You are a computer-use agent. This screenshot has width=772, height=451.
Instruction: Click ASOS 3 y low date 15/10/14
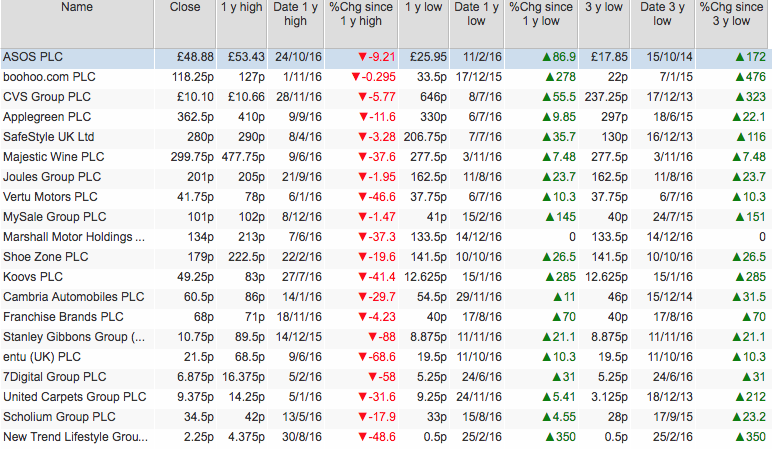(x=670, y=57)
